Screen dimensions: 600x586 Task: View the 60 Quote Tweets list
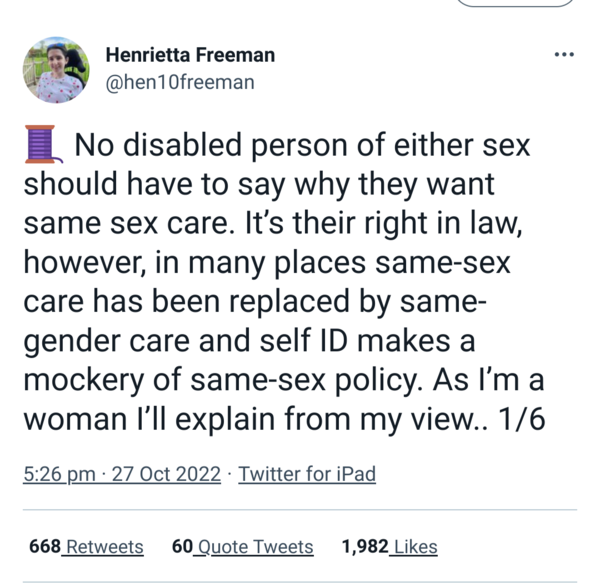coord(243,547)
